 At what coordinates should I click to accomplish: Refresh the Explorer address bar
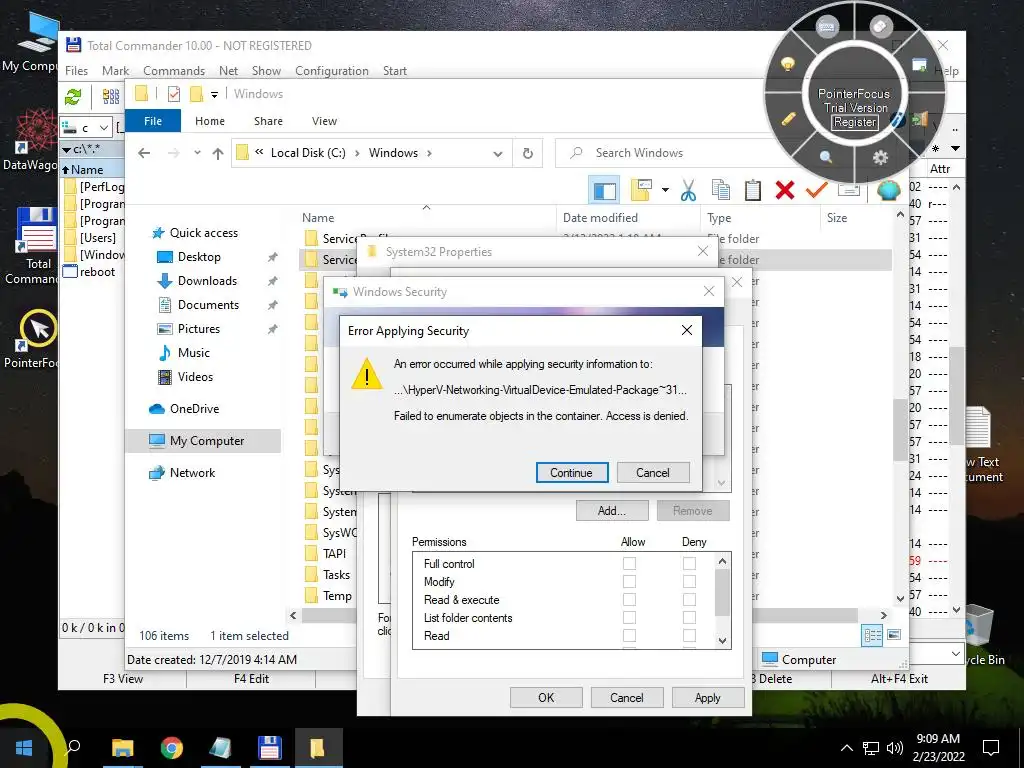(x=528, y=153)
